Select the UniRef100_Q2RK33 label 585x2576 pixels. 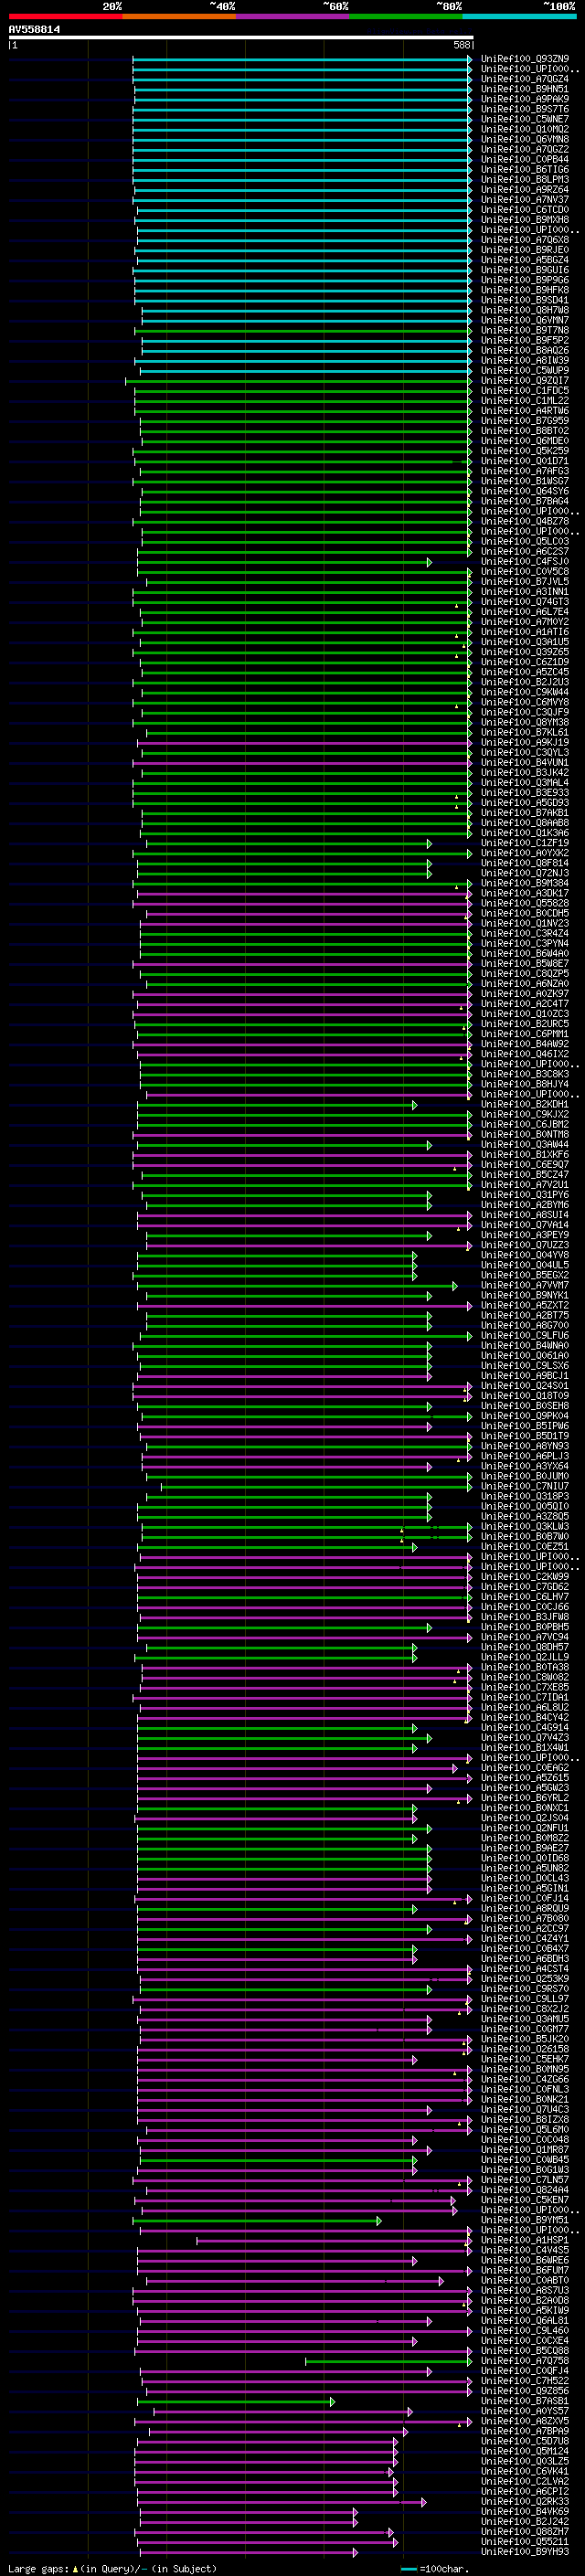tap(525, 2502)
